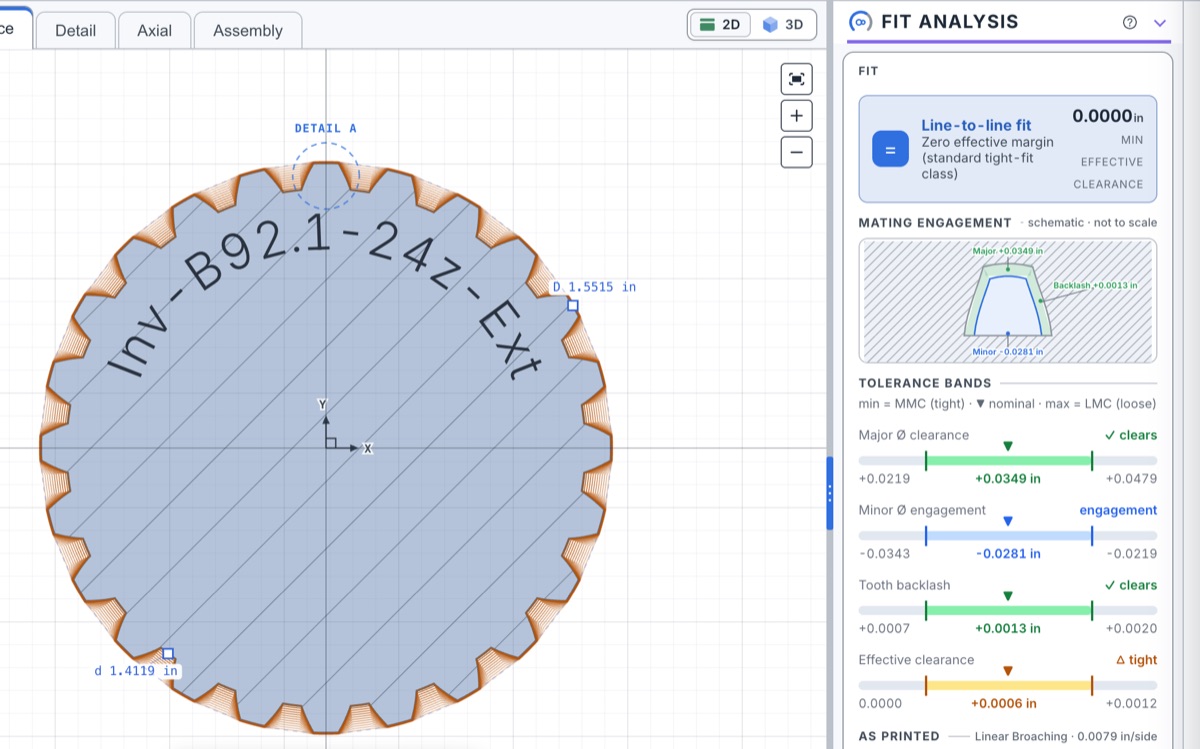Click the blue equals icon on fit card

coord(890,149)
